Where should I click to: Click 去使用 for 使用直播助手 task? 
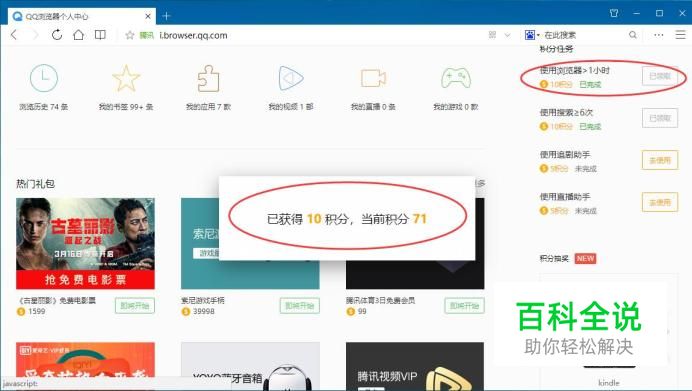point(660,202)
